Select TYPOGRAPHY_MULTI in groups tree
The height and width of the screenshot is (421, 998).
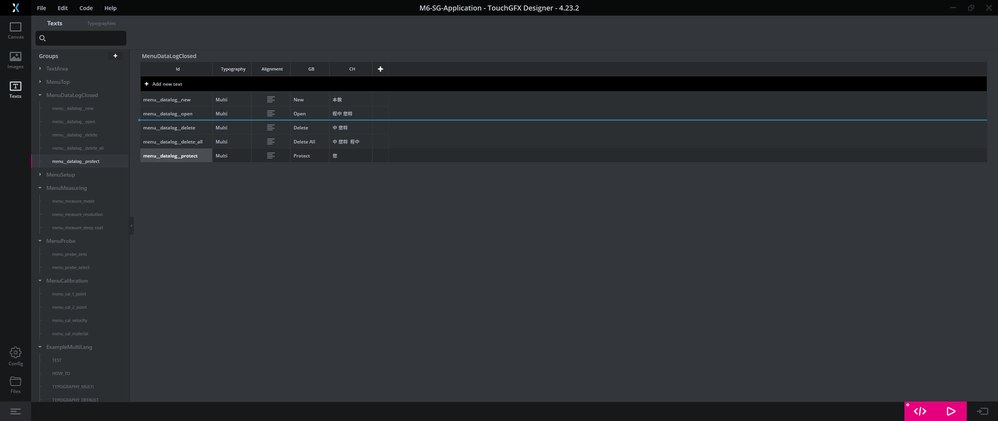coord(71,387)
